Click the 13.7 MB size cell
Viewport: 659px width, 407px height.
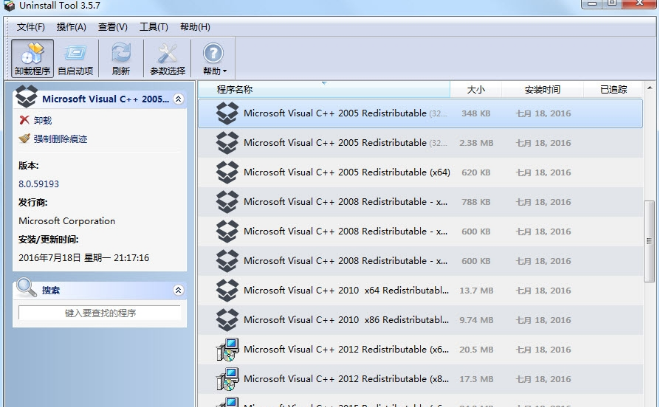pyautogui.click(x=476, y=291)
